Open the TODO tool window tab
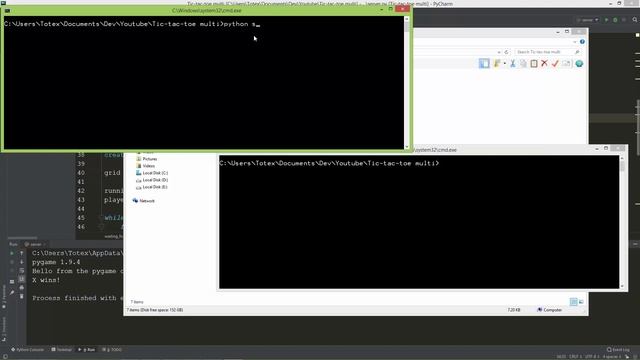This screenshot has width=640, height=360. [x=112, y=350]
